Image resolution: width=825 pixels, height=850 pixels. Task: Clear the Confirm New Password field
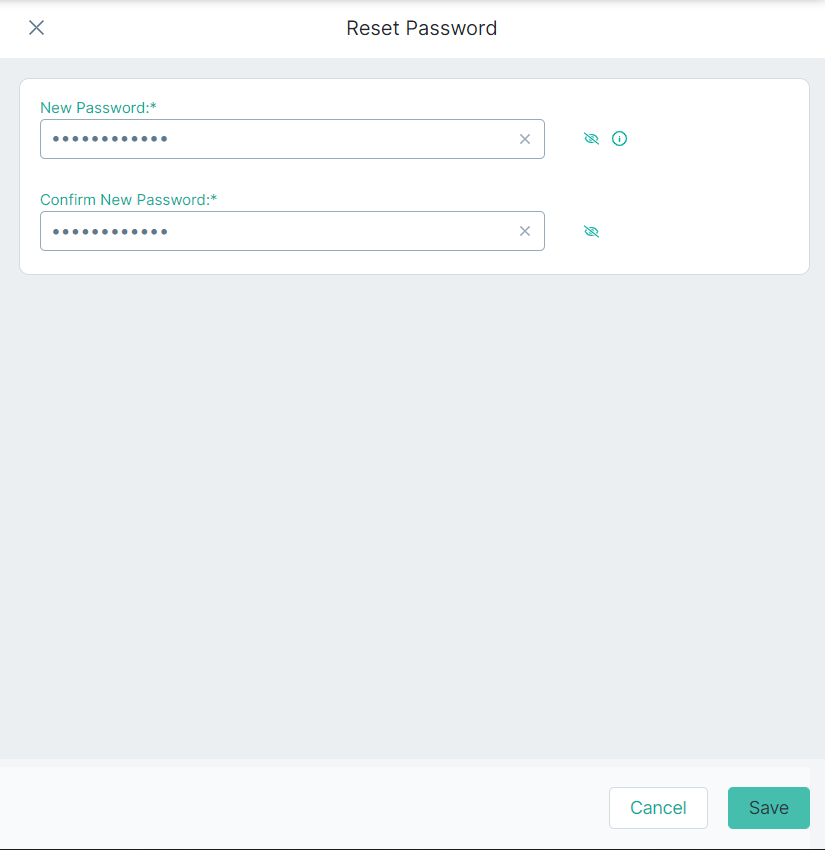525,231
